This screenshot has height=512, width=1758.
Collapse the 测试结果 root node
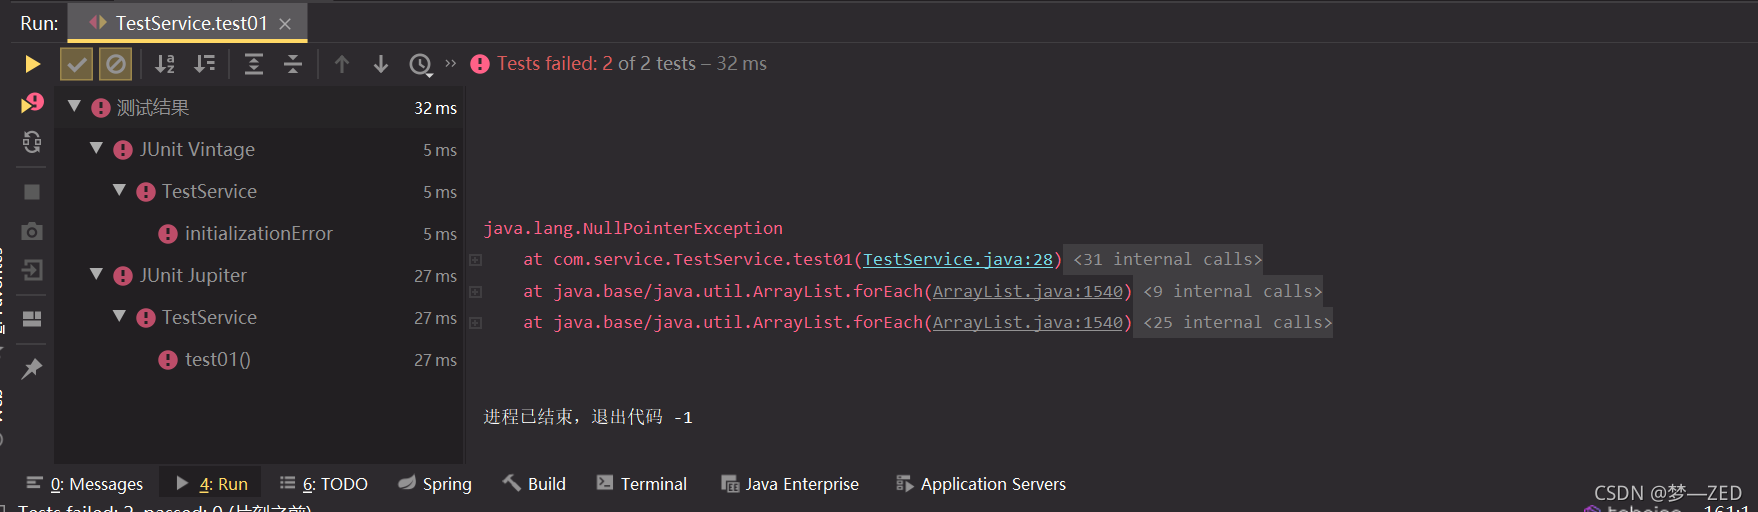coord(74,106)
